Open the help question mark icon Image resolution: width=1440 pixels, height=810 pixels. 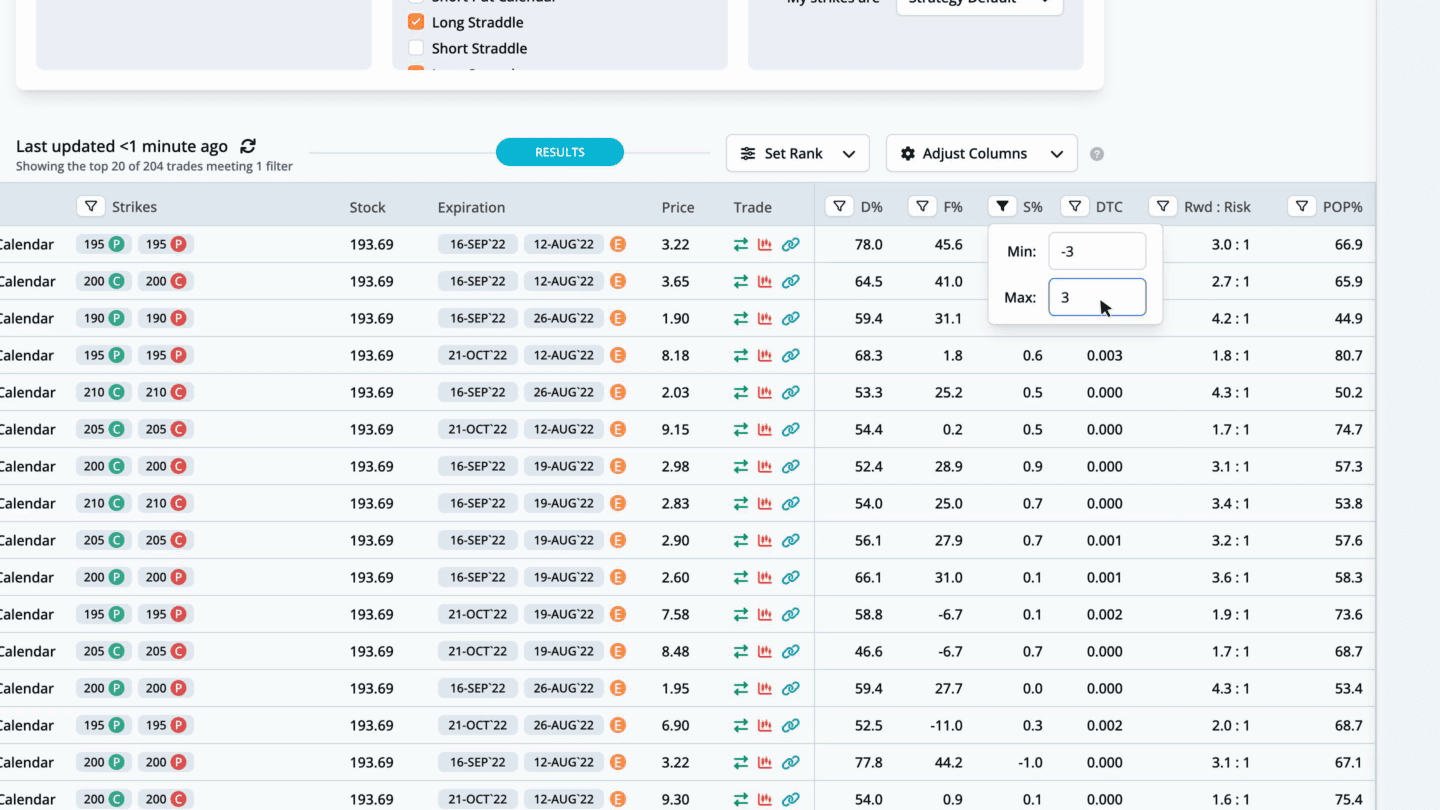pyautogui.click(x=1097, y=154)
